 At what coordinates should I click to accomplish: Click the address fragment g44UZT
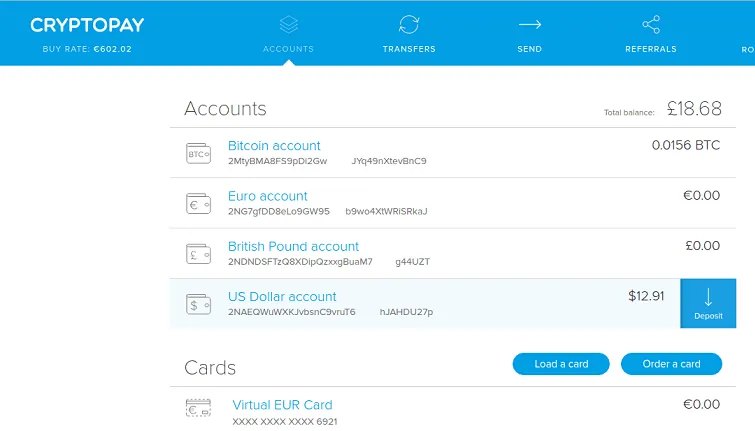[x=413, y=262]
